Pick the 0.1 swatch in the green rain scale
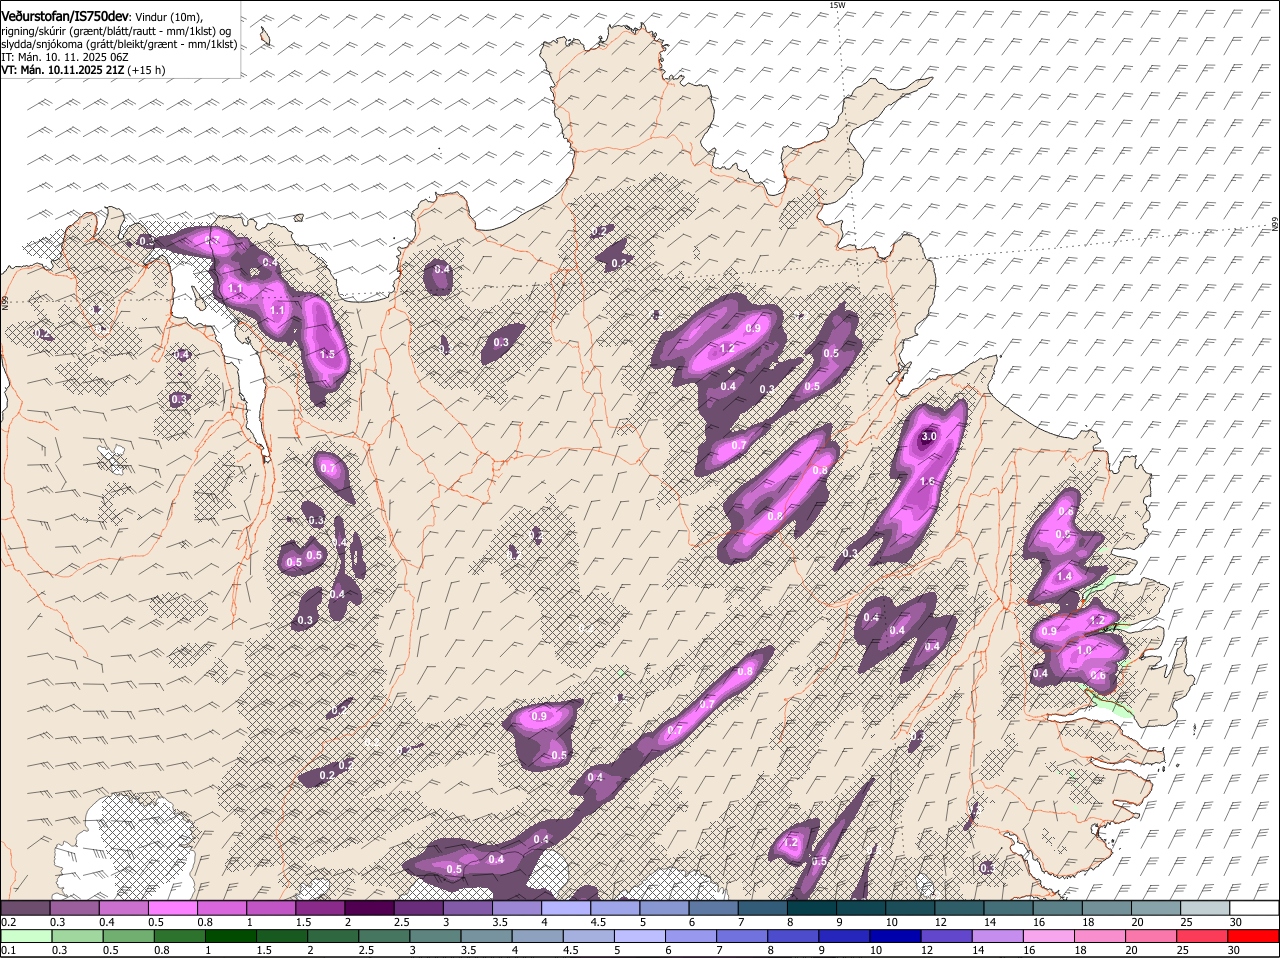 25,936
